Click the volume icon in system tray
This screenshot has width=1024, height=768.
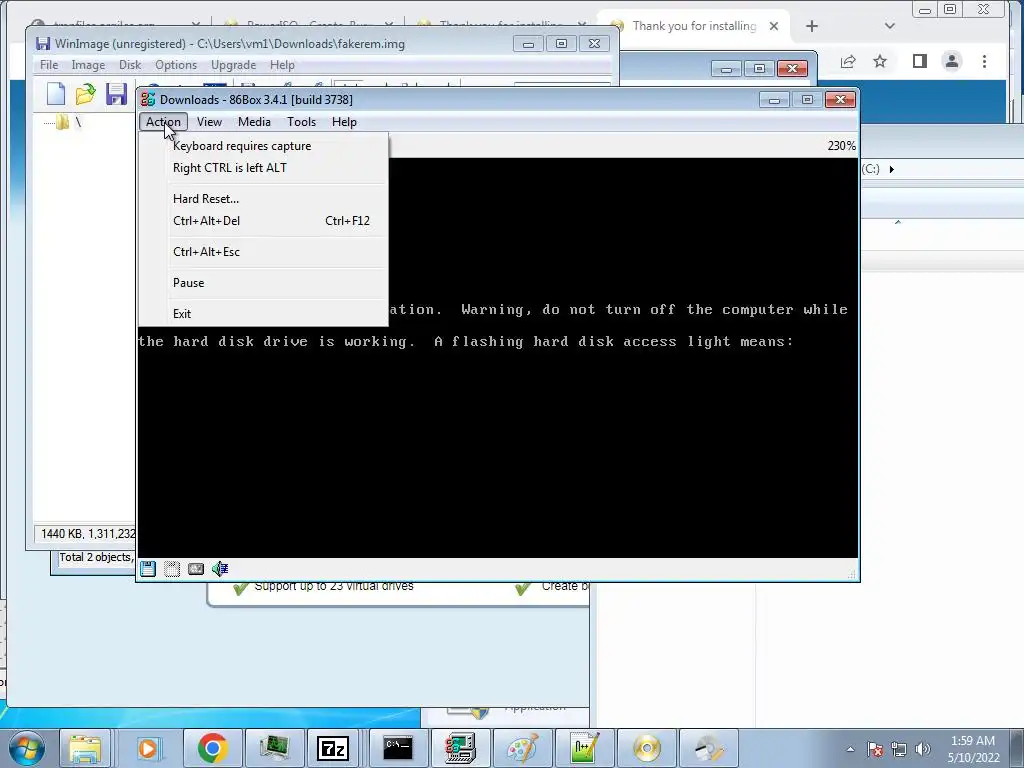(923, 749)
